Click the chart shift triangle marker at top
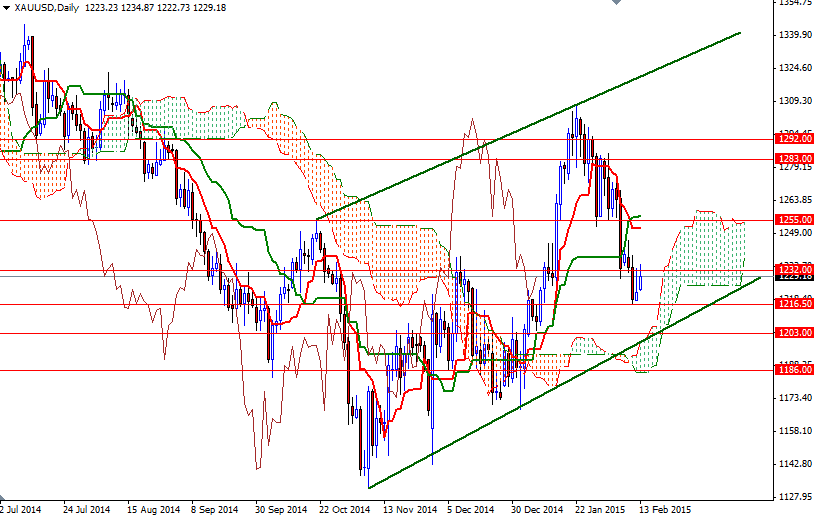814x516 pixels. tap(616, 2)
